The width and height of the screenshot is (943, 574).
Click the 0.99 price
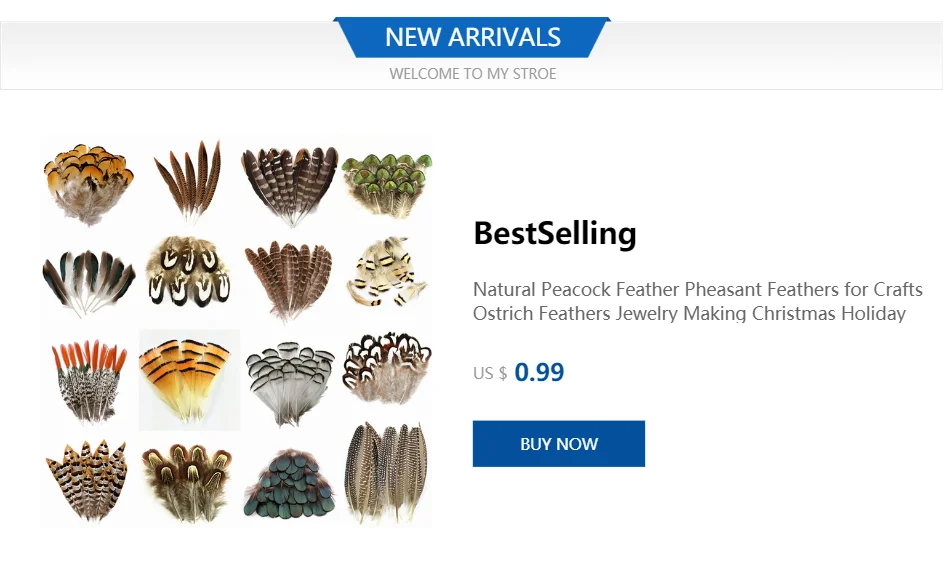[x=539, y=373]
